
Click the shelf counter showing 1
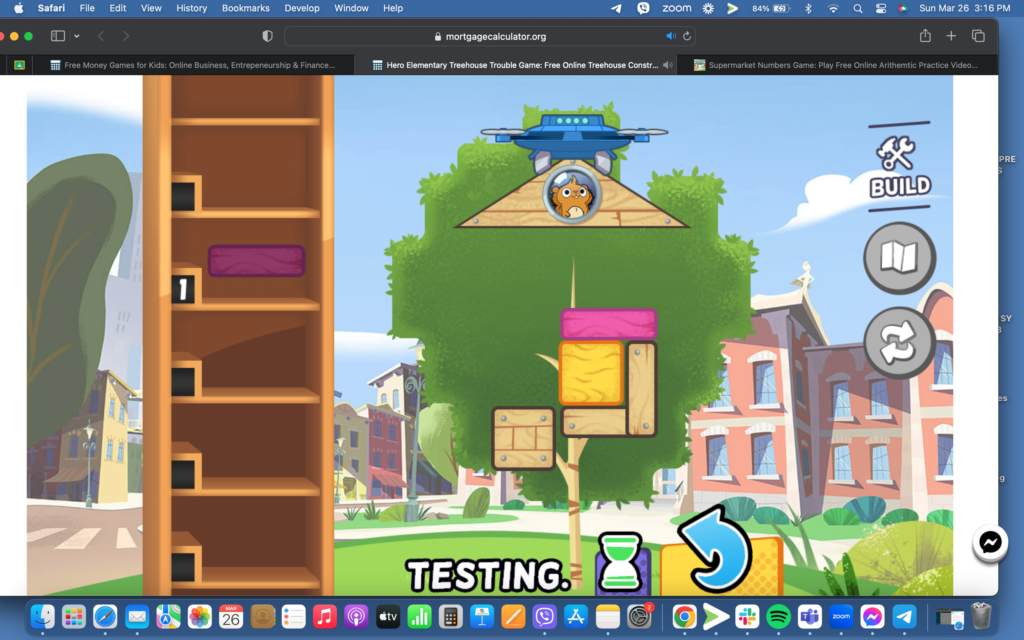click(183, 289)
